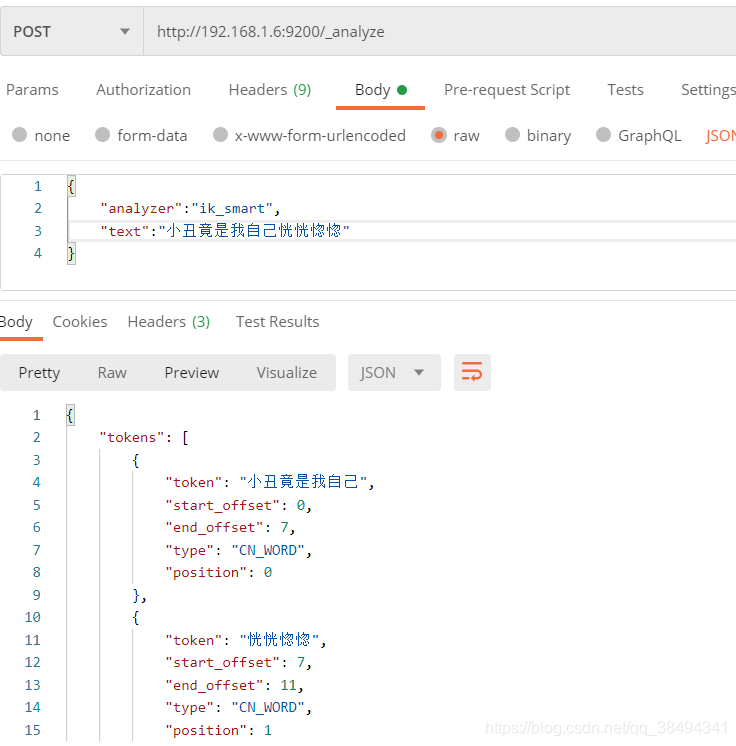Open the response Cookies tab

(80, 322)
